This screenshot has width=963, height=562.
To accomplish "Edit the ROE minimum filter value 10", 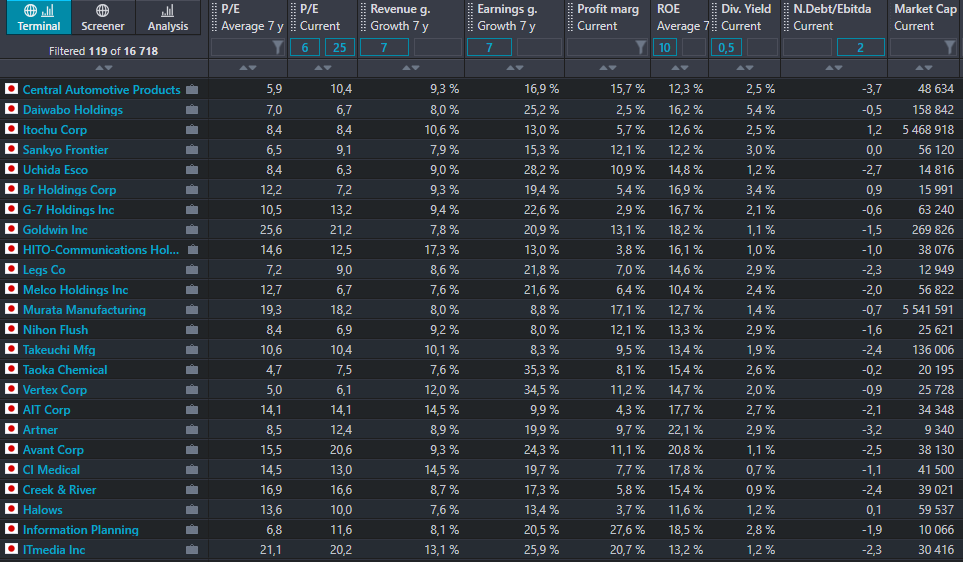I will (665, 47).
